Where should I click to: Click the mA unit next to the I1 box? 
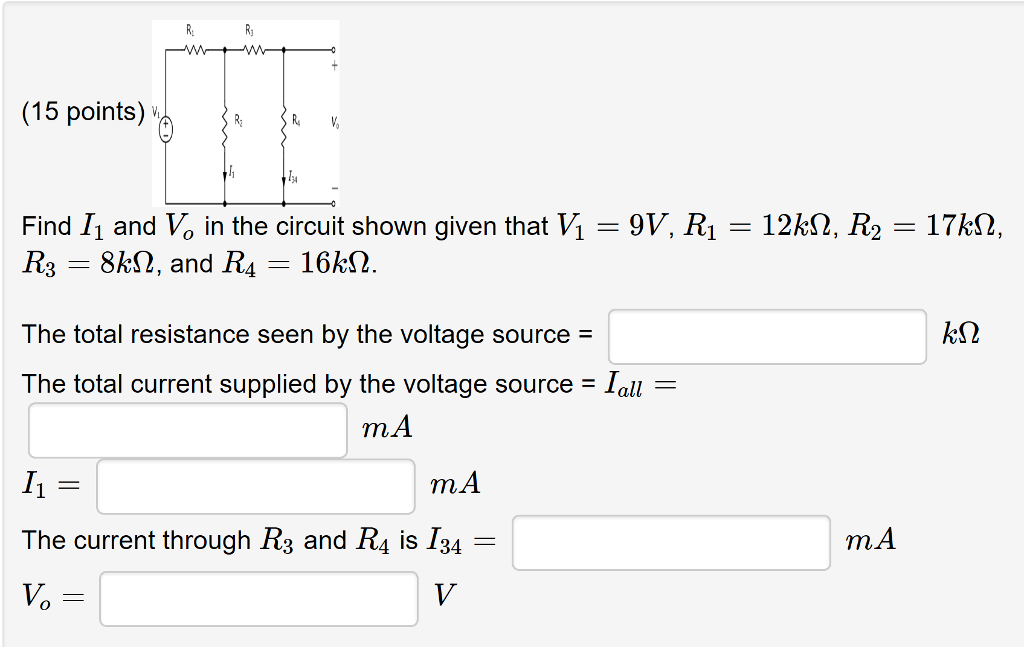point(453,485)
